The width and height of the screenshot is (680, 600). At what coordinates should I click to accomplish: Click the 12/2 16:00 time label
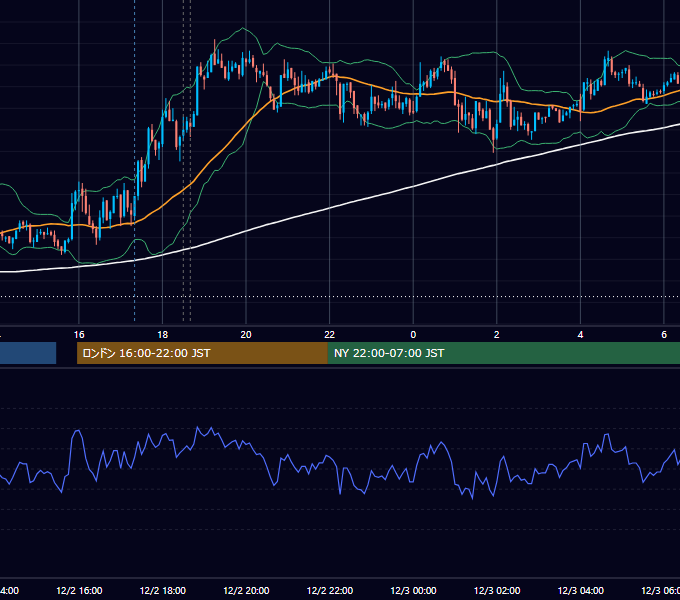79,590
